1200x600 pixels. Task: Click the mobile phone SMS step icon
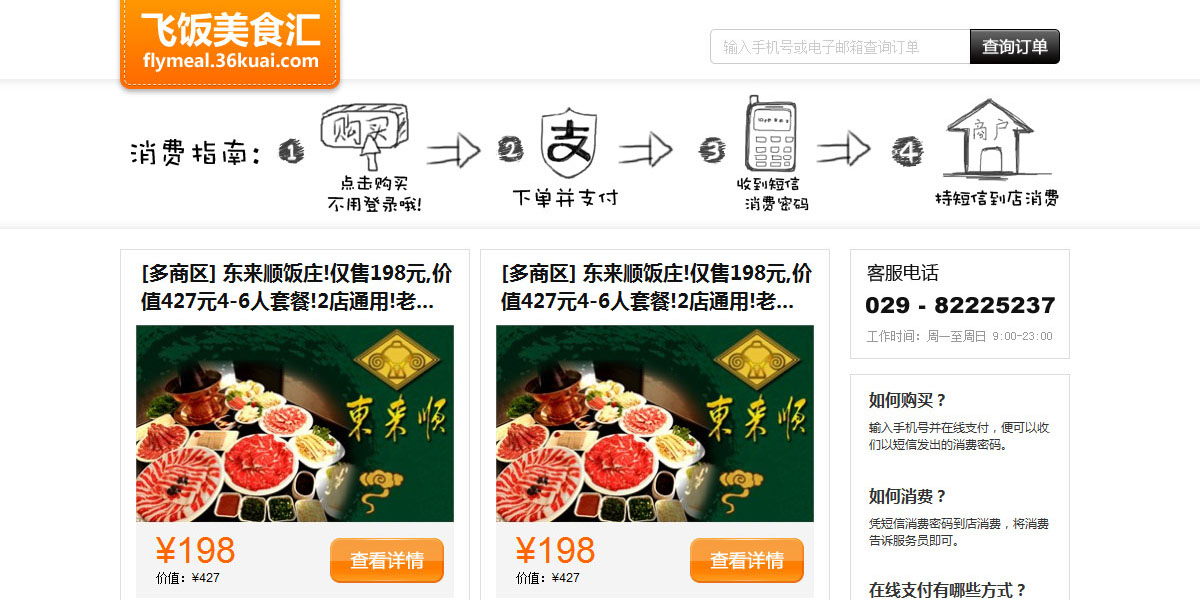[x=772, y=135]
